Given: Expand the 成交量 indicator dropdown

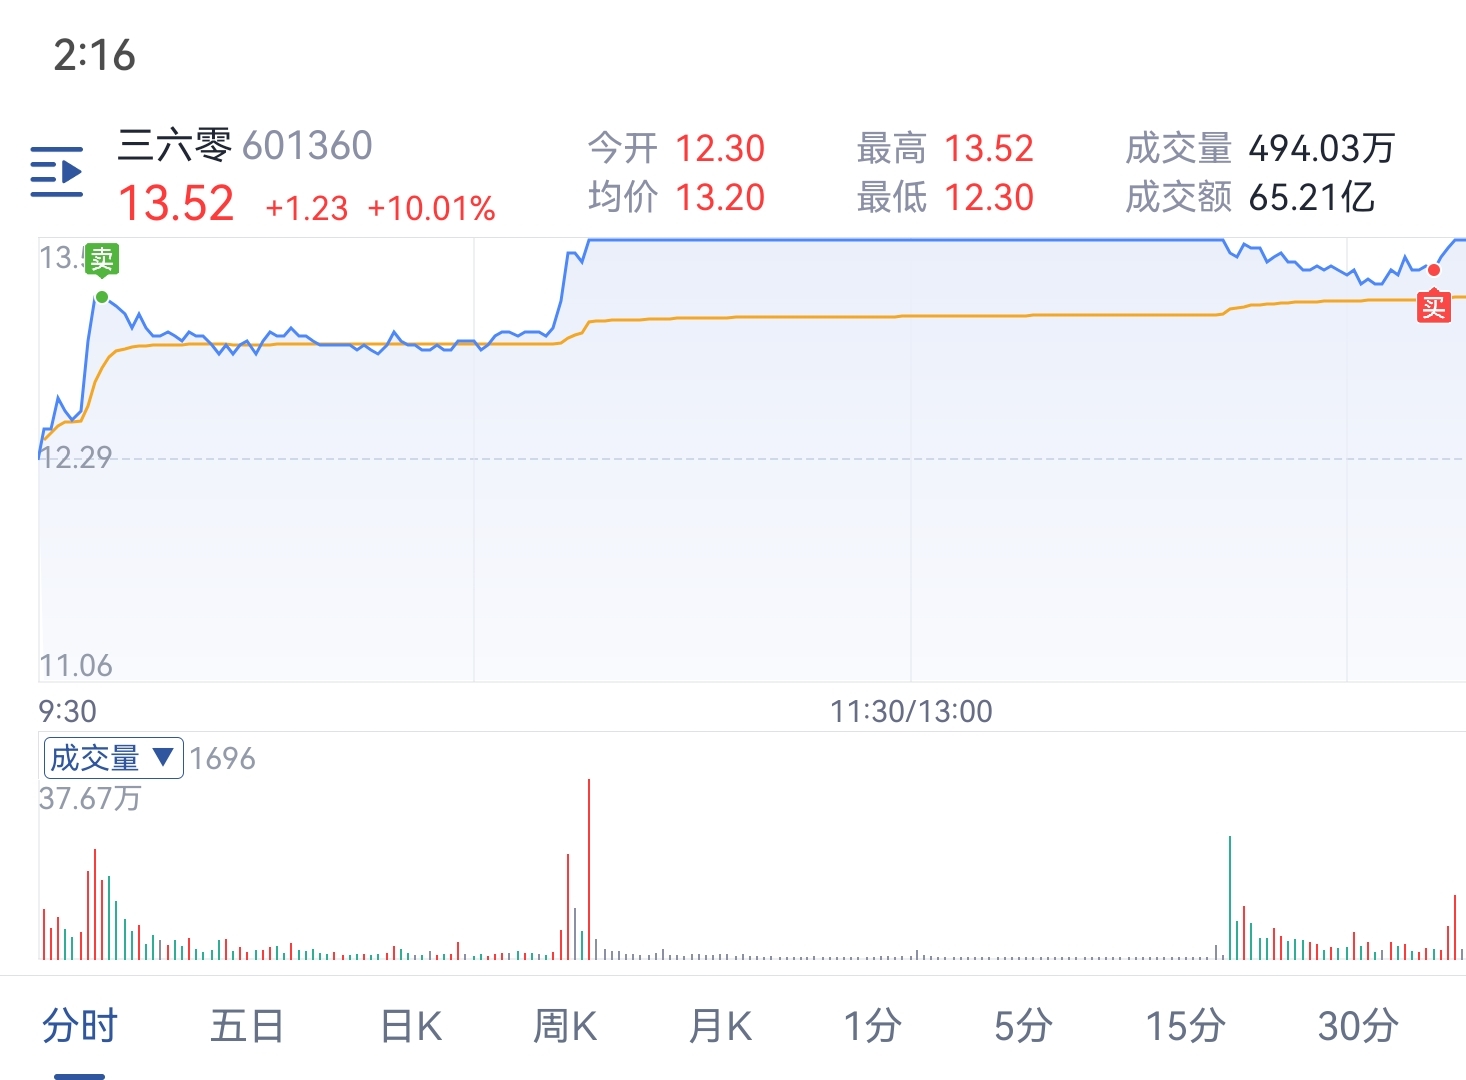Looking at the screenshot, I should (113, 758).
